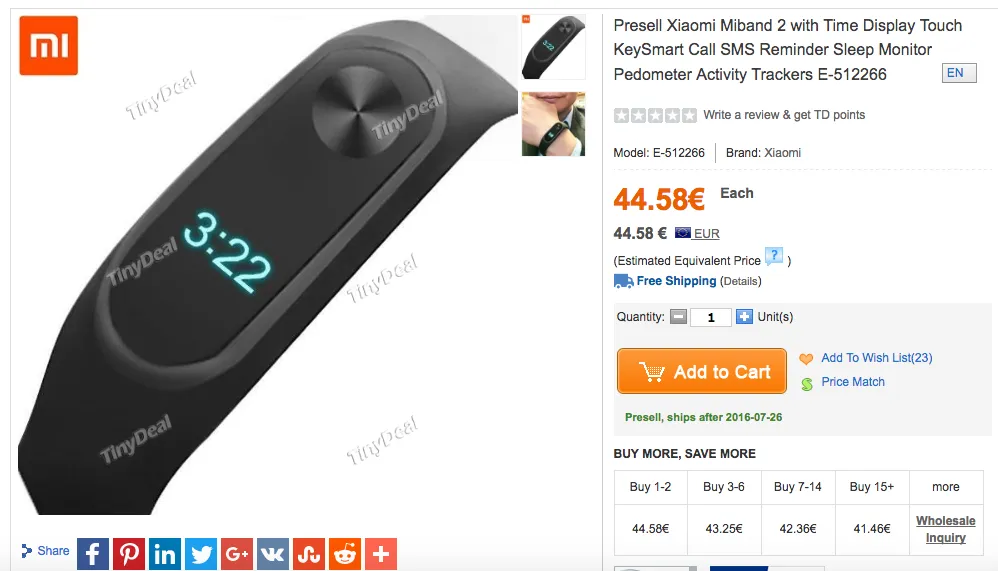Tweet the product with the Twitter icon

click(201, 554)
